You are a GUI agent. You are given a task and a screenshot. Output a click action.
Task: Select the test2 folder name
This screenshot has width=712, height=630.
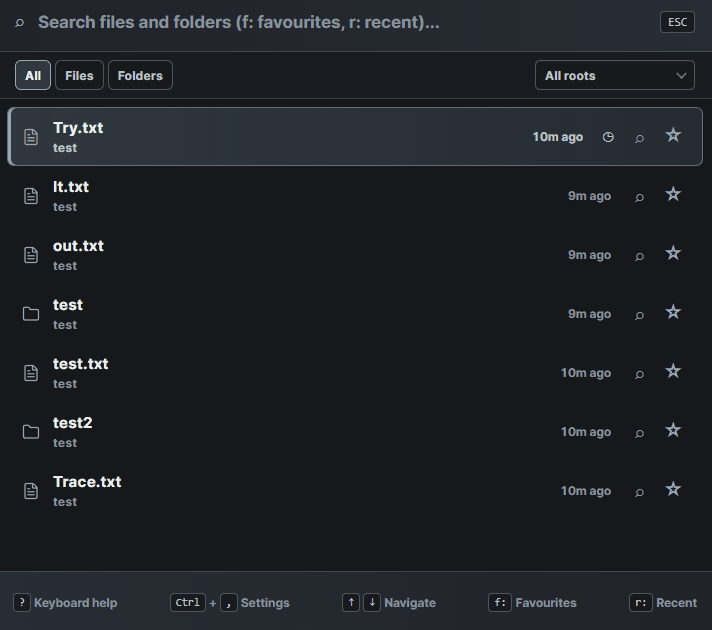(73, 423)
